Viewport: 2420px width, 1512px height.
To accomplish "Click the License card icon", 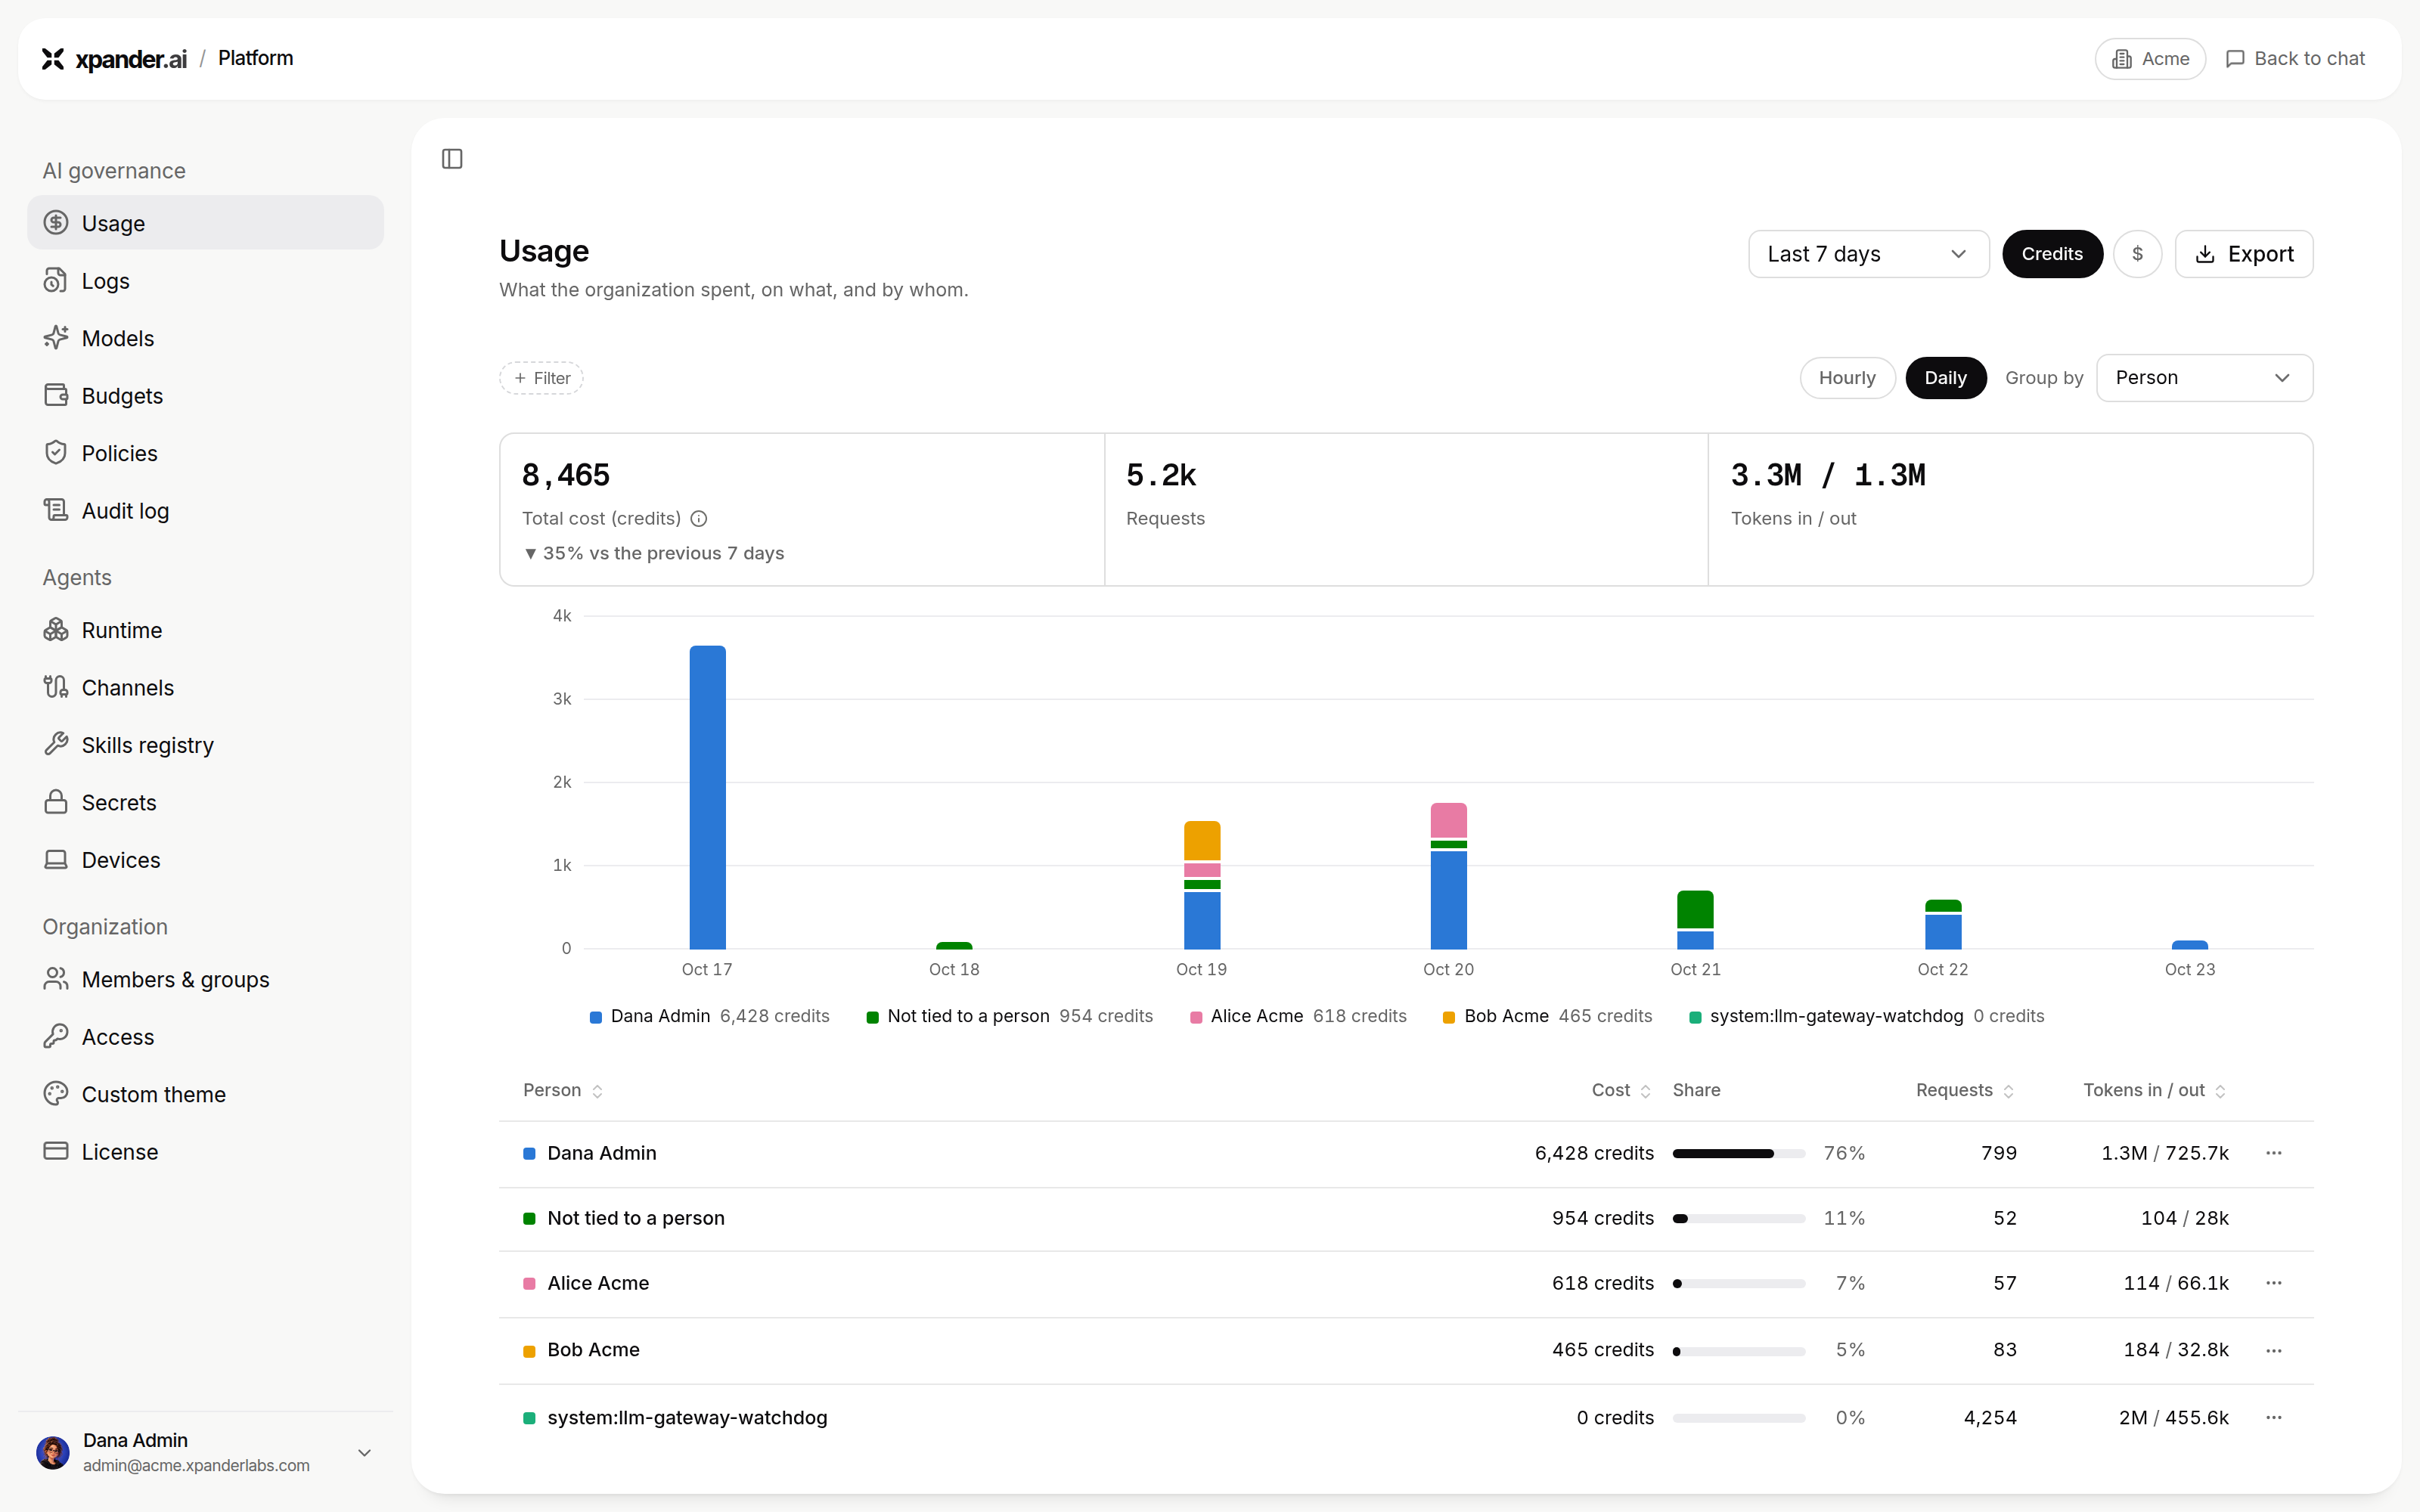I will tap(56, 1151).
